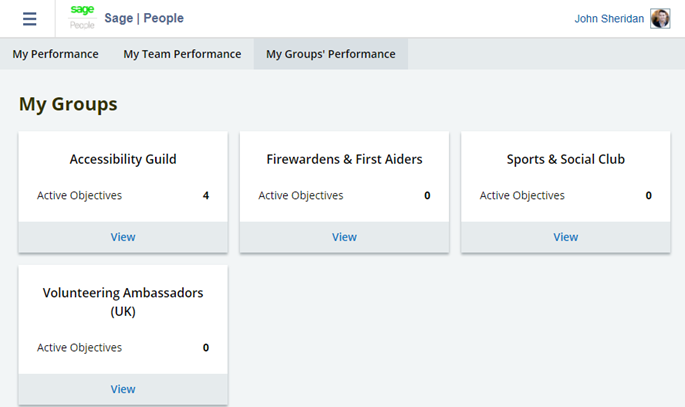
Task: View the Sports & Social Club group
Action: click(x=565, y=237)
